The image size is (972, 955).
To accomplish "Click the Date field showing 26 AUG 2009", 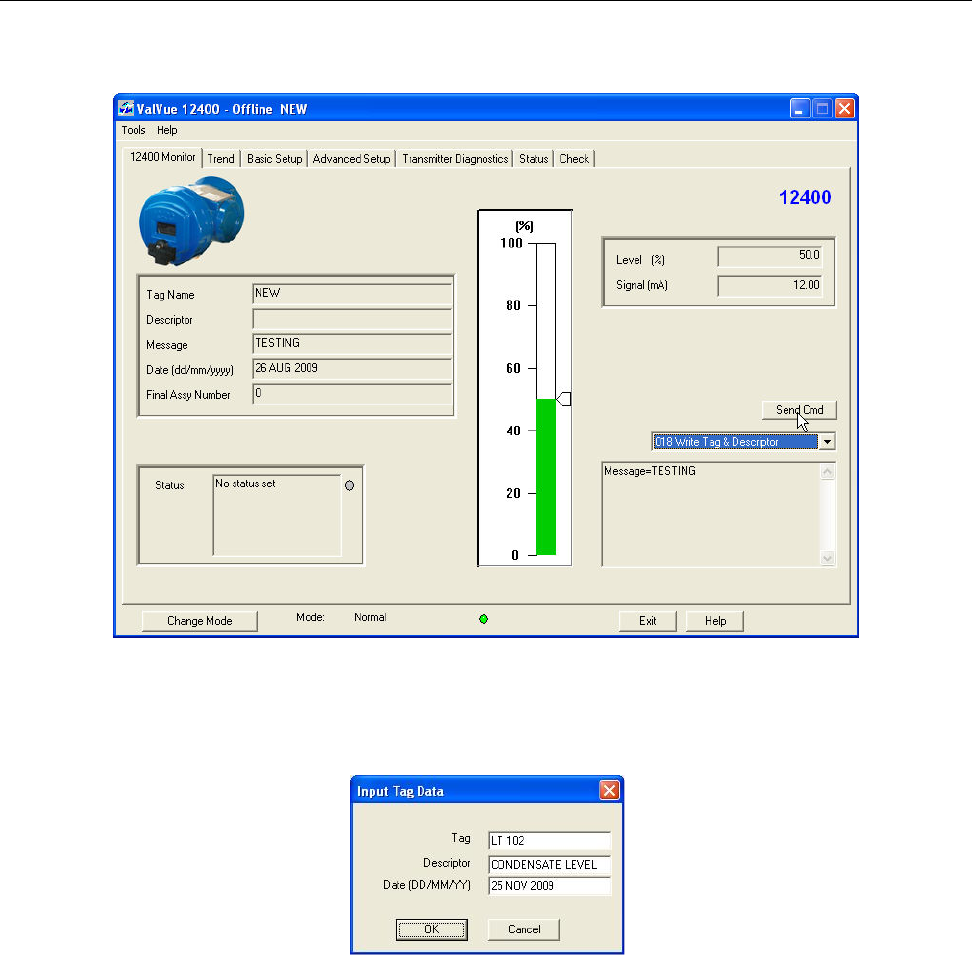I will (x=352, y=368).
